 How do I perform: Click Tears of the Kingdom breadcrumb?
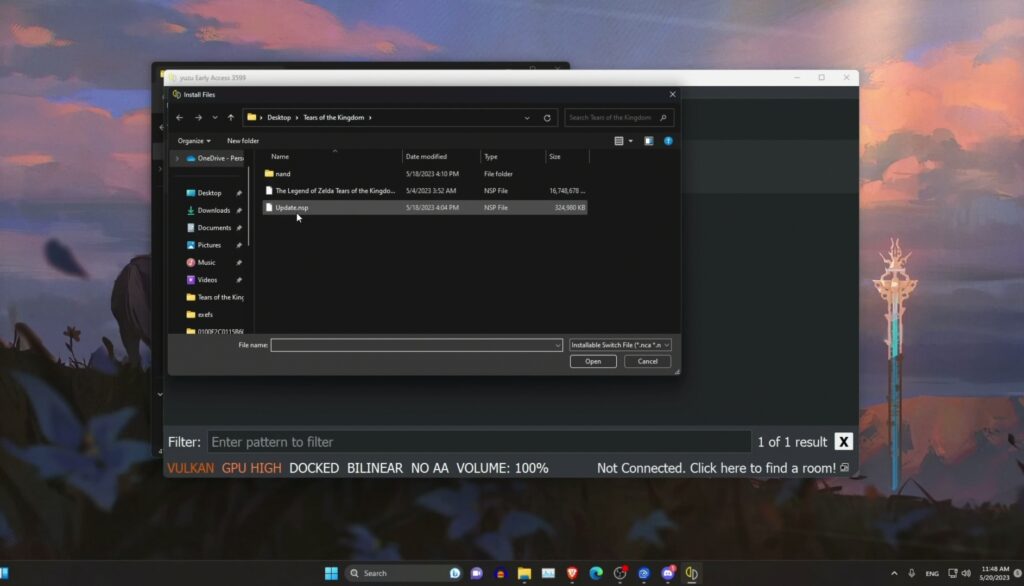[334, 118]
